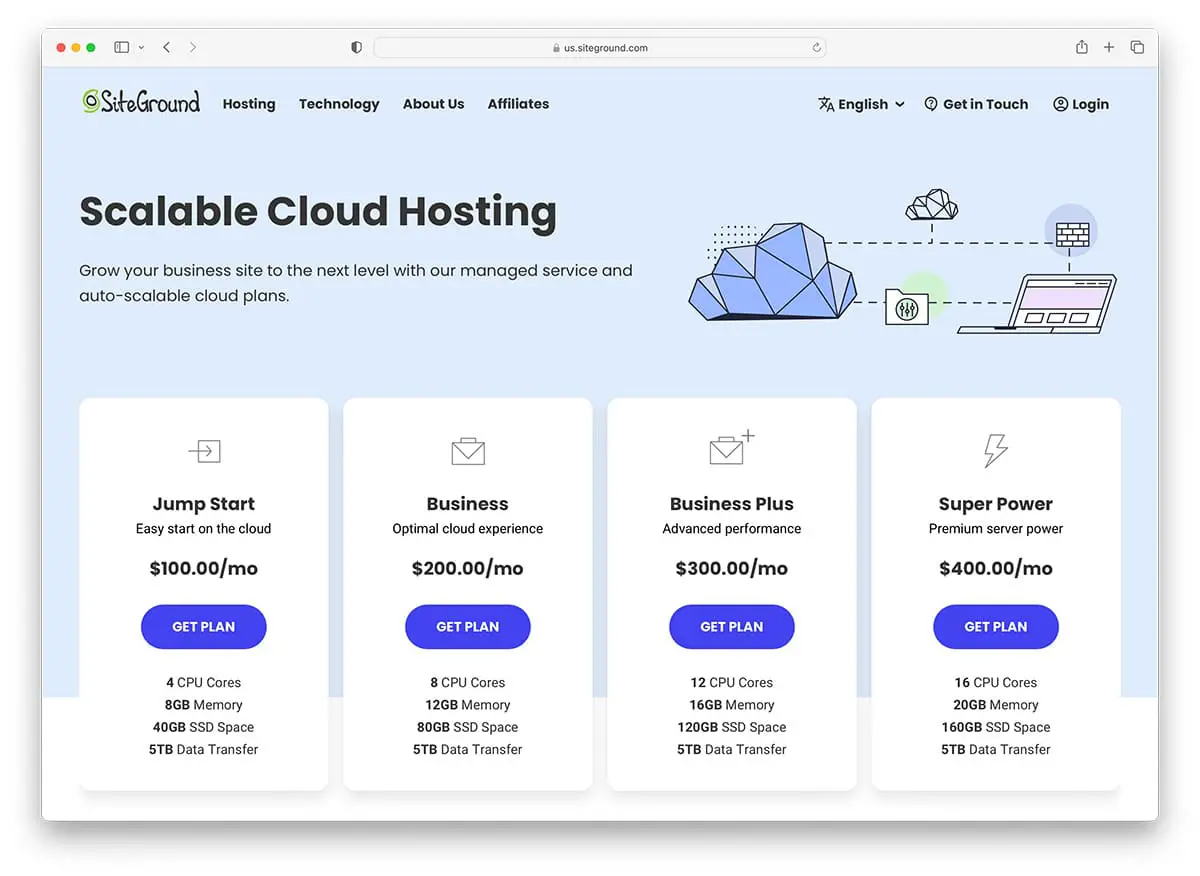Screen dimensions: 1200x876
Task: Click the Super Power plan title
Action: click(x=996, y=504)
